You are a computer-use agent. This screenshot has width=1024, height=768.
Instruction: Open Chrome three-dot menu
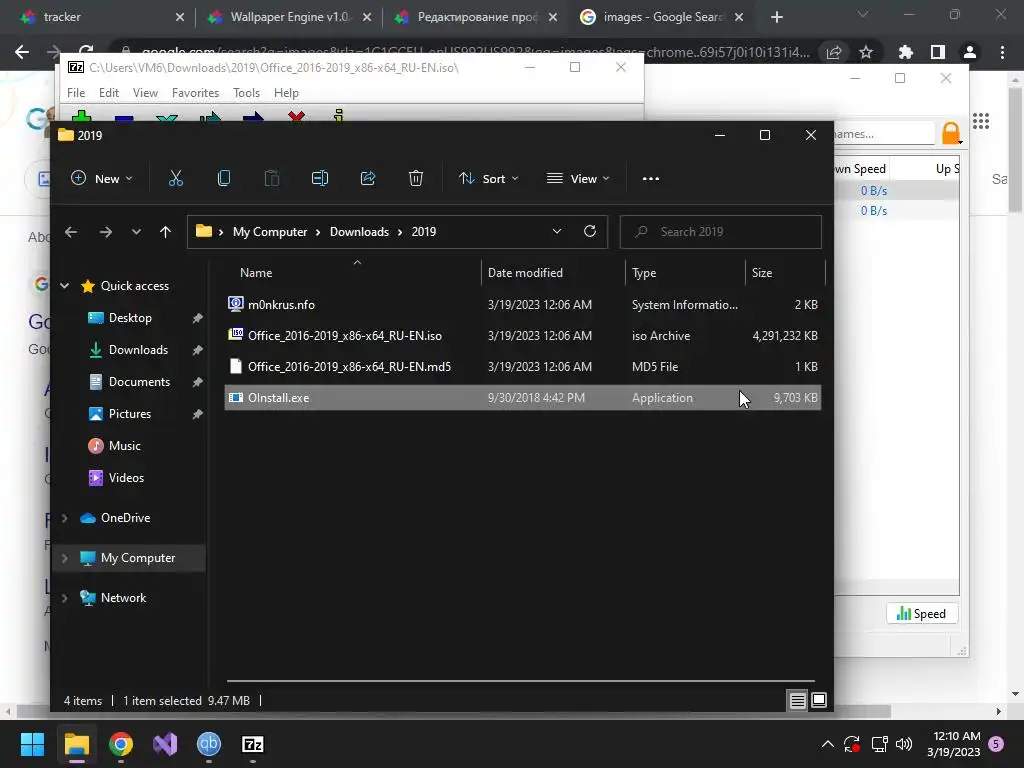click(x=1002, y=52)
